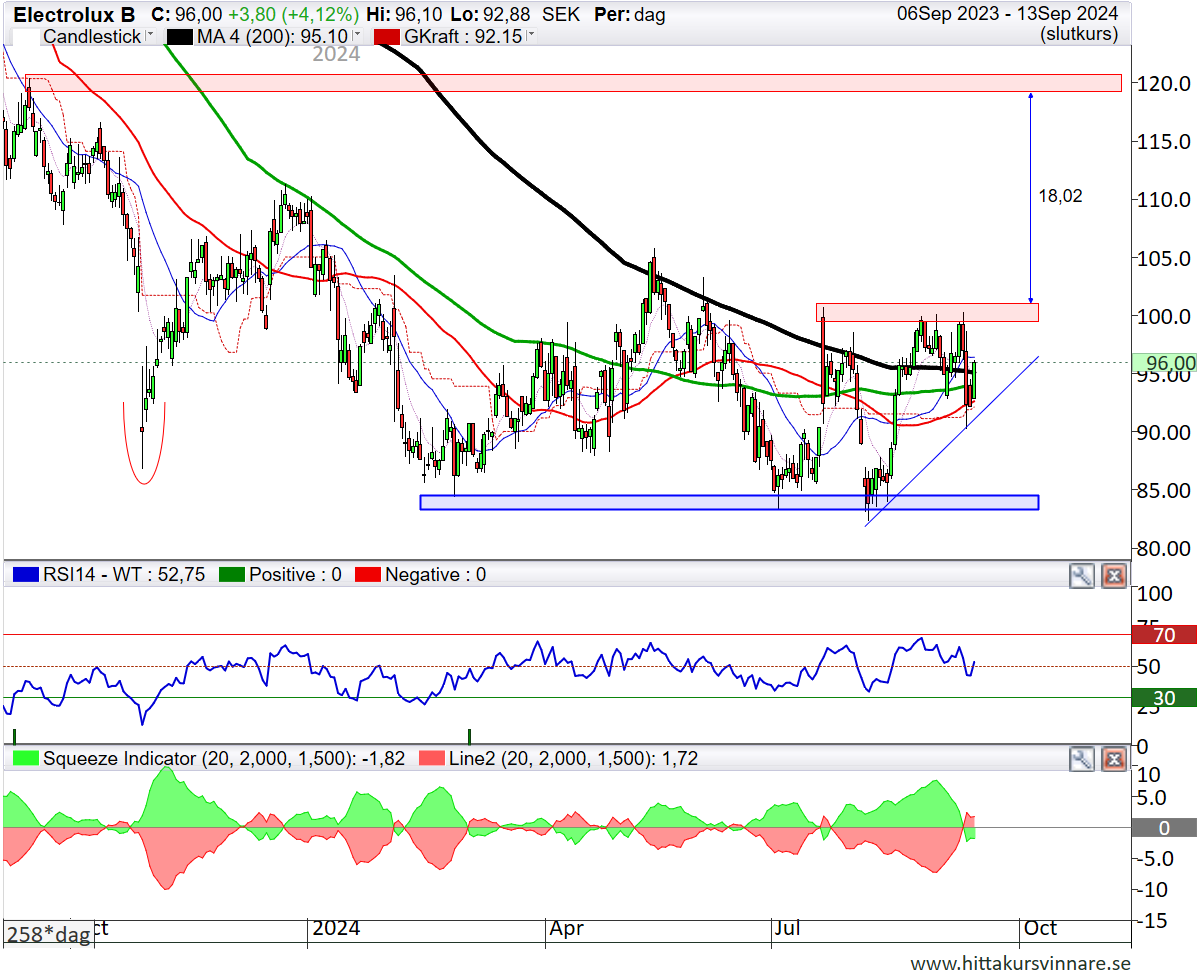Screen dimensions: 1200x980
Task: Close the Squeeze Indicator panel
Action: pos(1114,759)
